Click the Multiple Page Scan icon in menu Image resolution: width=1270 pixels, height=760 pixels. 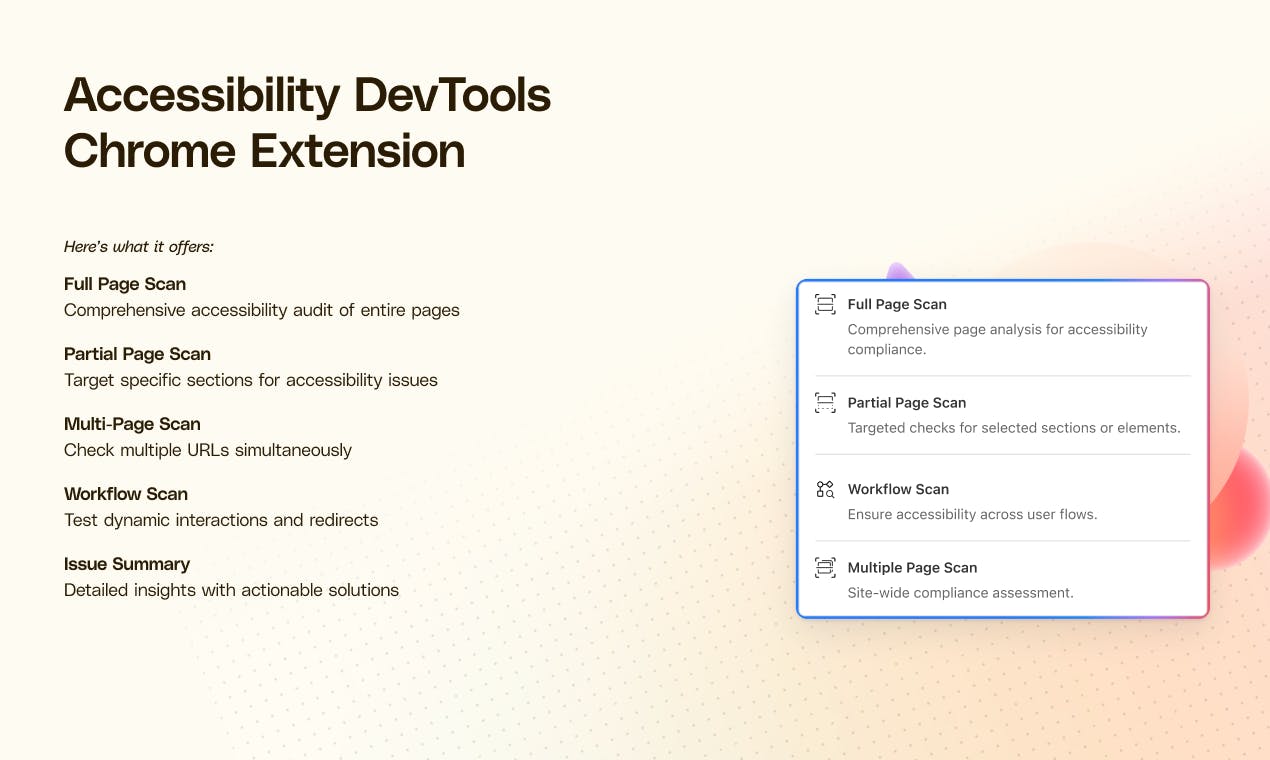point(825,567)
